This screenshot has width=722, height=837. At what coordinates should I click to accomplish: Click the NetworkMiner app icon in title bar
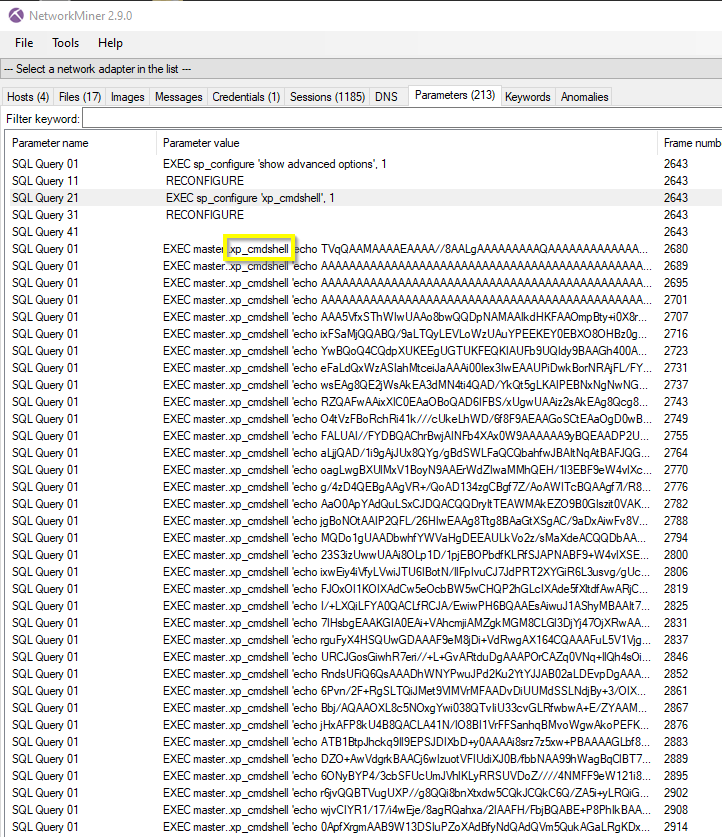pyautogui.click(x=15, y=15)
